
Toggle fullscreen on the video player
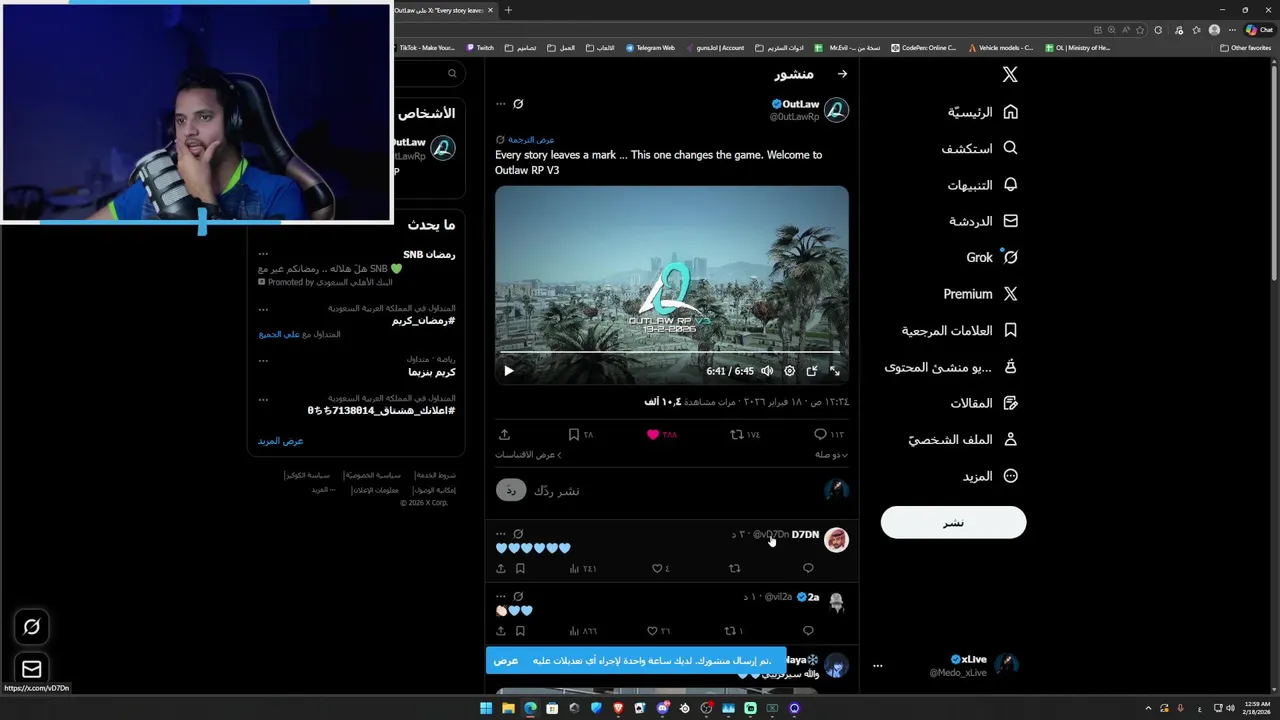(x=835, y=371)
